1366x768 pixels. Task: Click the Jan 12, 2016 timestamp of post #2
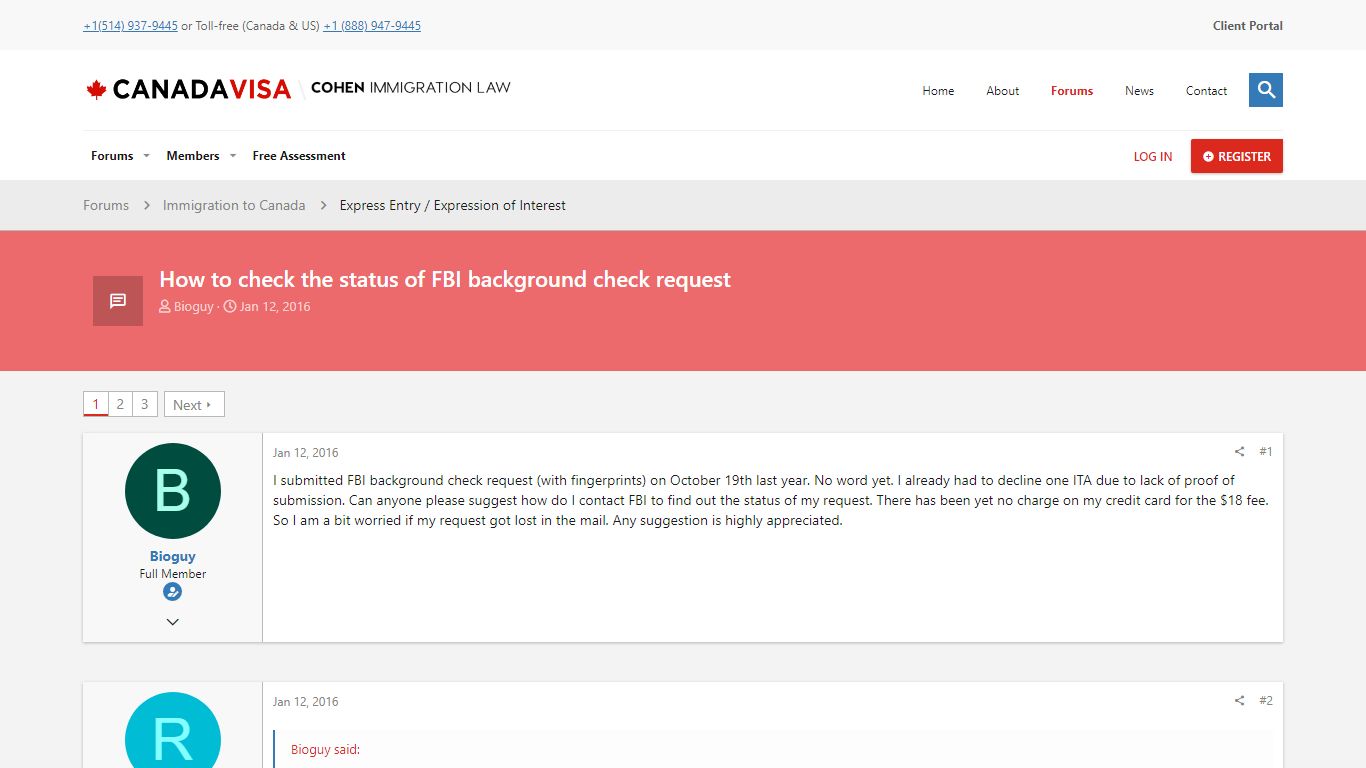point(306,702)
